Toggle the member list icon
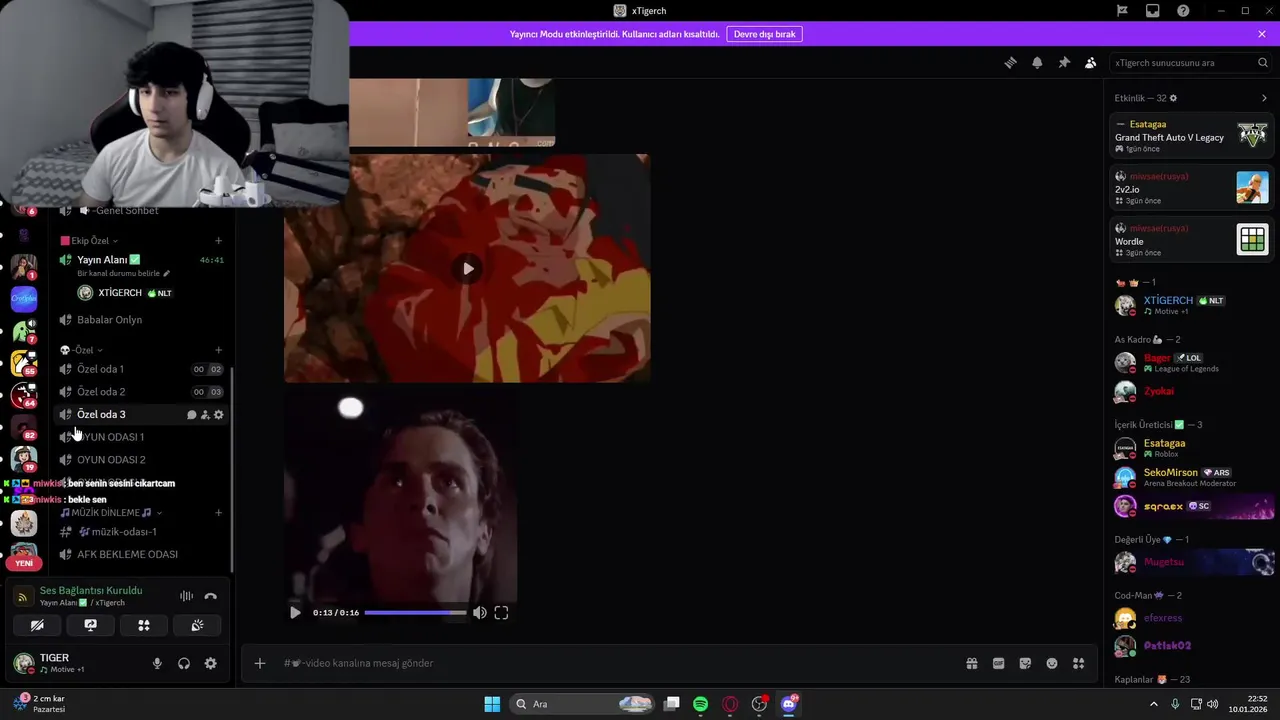This screenshot has height=720, width=1280. [x=1091, y=63]
